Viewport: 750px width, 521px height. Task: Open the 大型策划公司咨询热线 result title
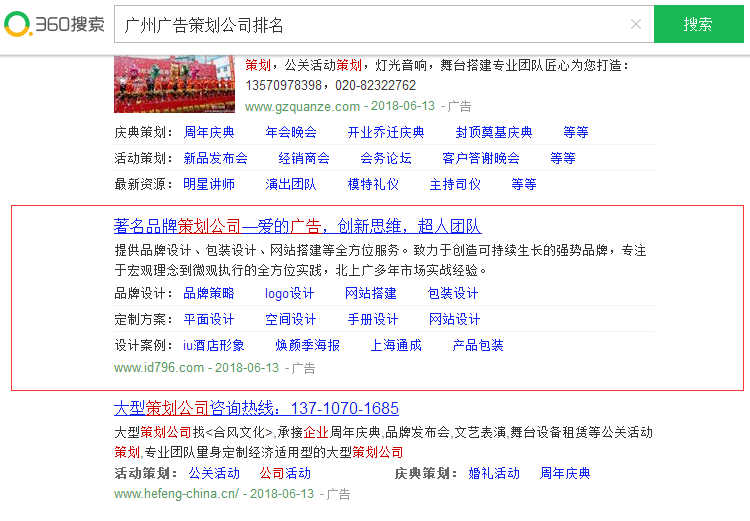point(256,408)
